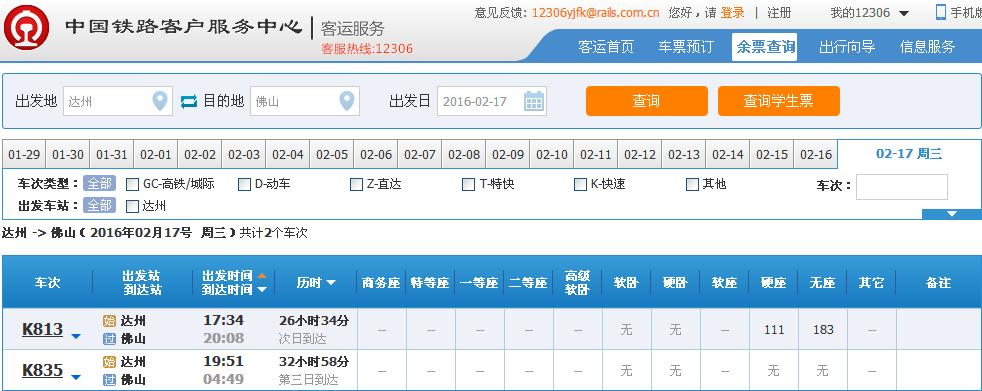Select date tab 02-16
The height and width of the screenshot is (391, 982).
coord(816,155)
